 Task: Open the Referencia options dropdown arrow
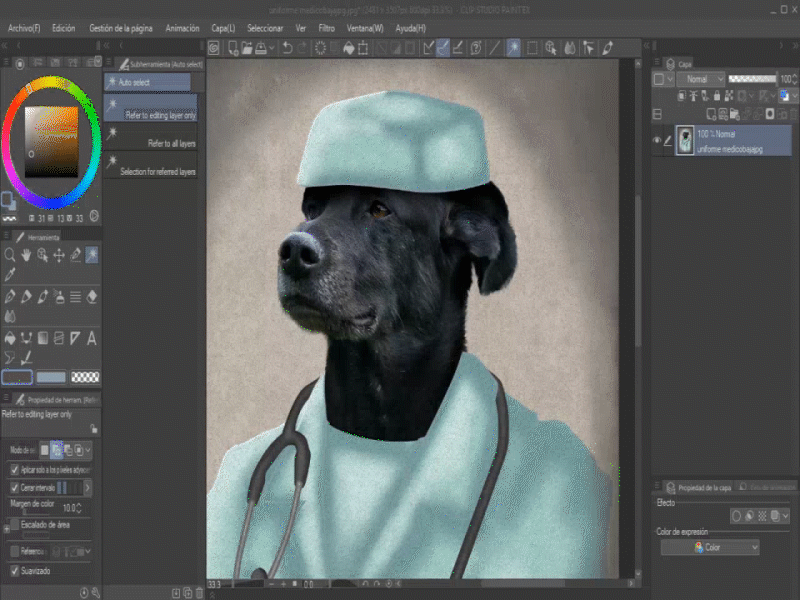(88, 552)
